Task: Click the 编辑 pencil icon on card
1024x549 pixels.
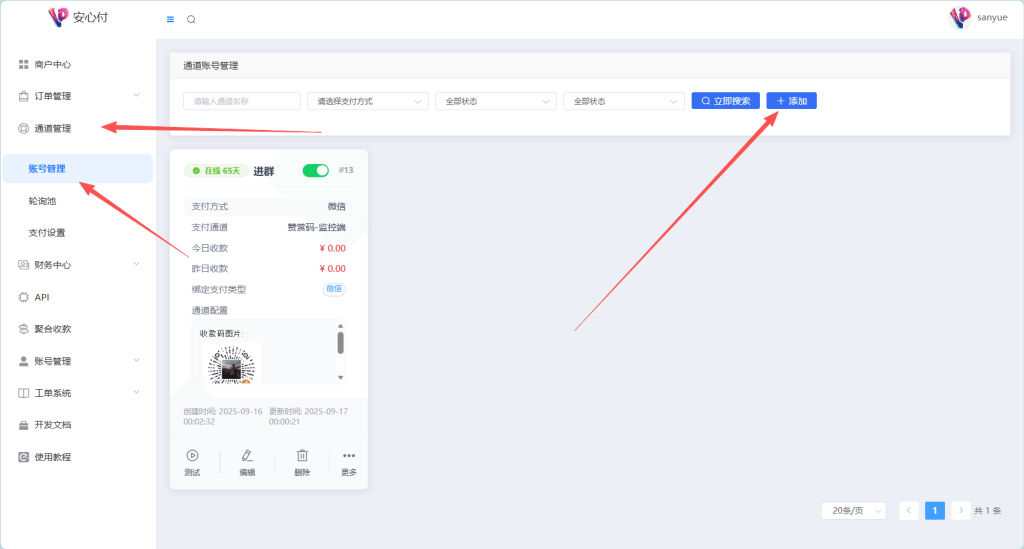Action: 247,456
